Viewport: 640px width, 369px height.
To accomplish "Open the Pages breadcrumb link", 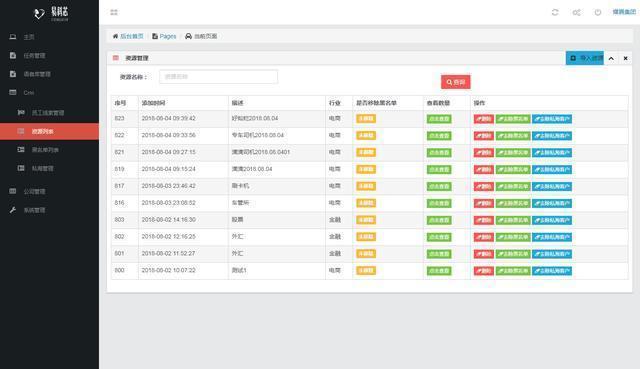I will [x=168, y=36].
